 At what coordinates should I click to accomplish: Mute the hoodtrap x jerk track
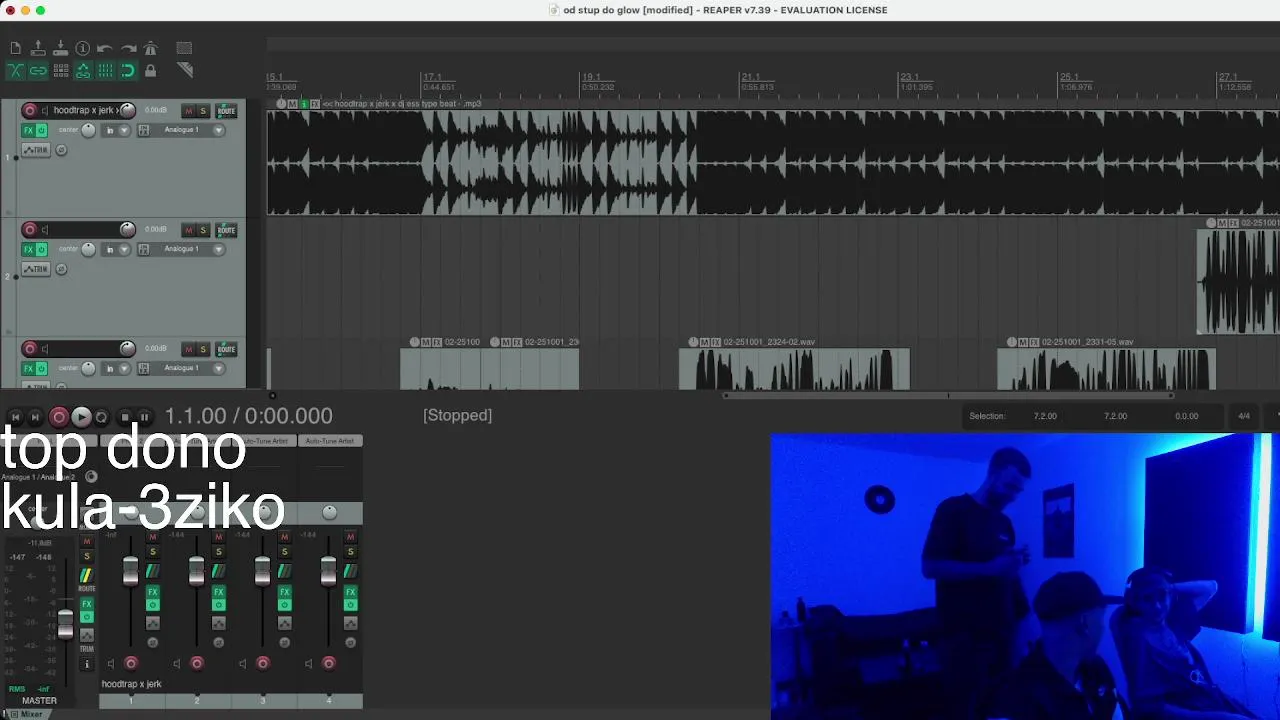(x=188, y=111)
